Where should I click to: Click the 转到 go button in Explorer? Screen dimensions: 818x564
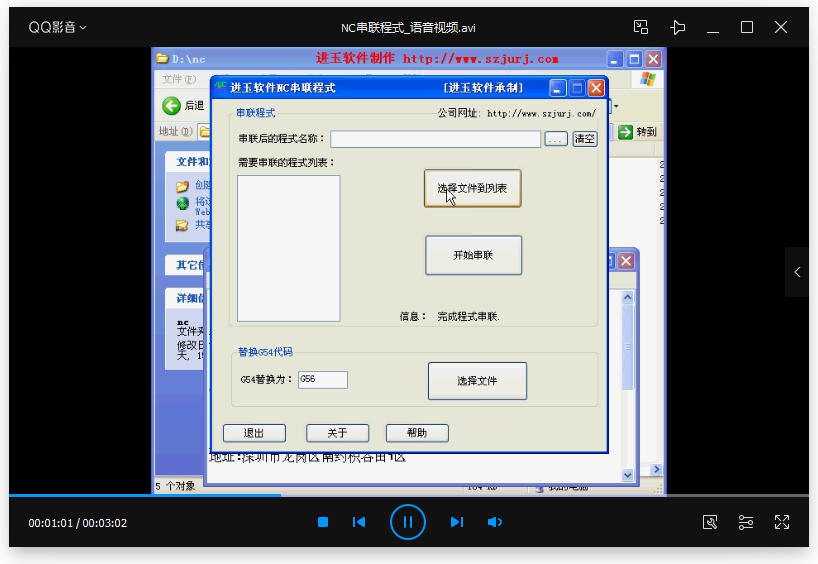(x=637, y=132)
